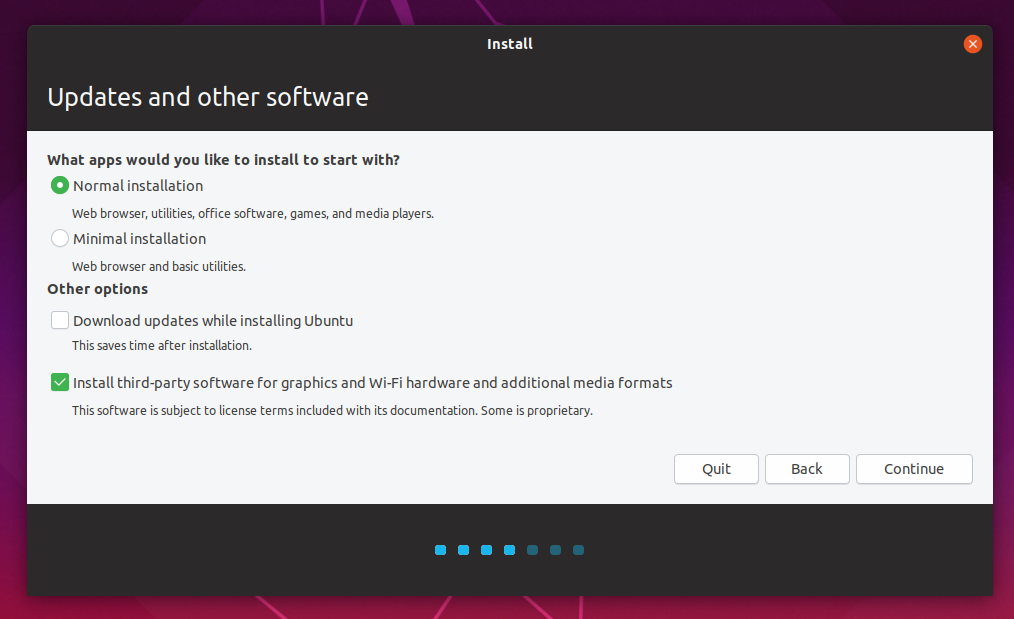Click the first progress indicator dot
Viewport: 1014px width, 619px height.
point(440,549)
